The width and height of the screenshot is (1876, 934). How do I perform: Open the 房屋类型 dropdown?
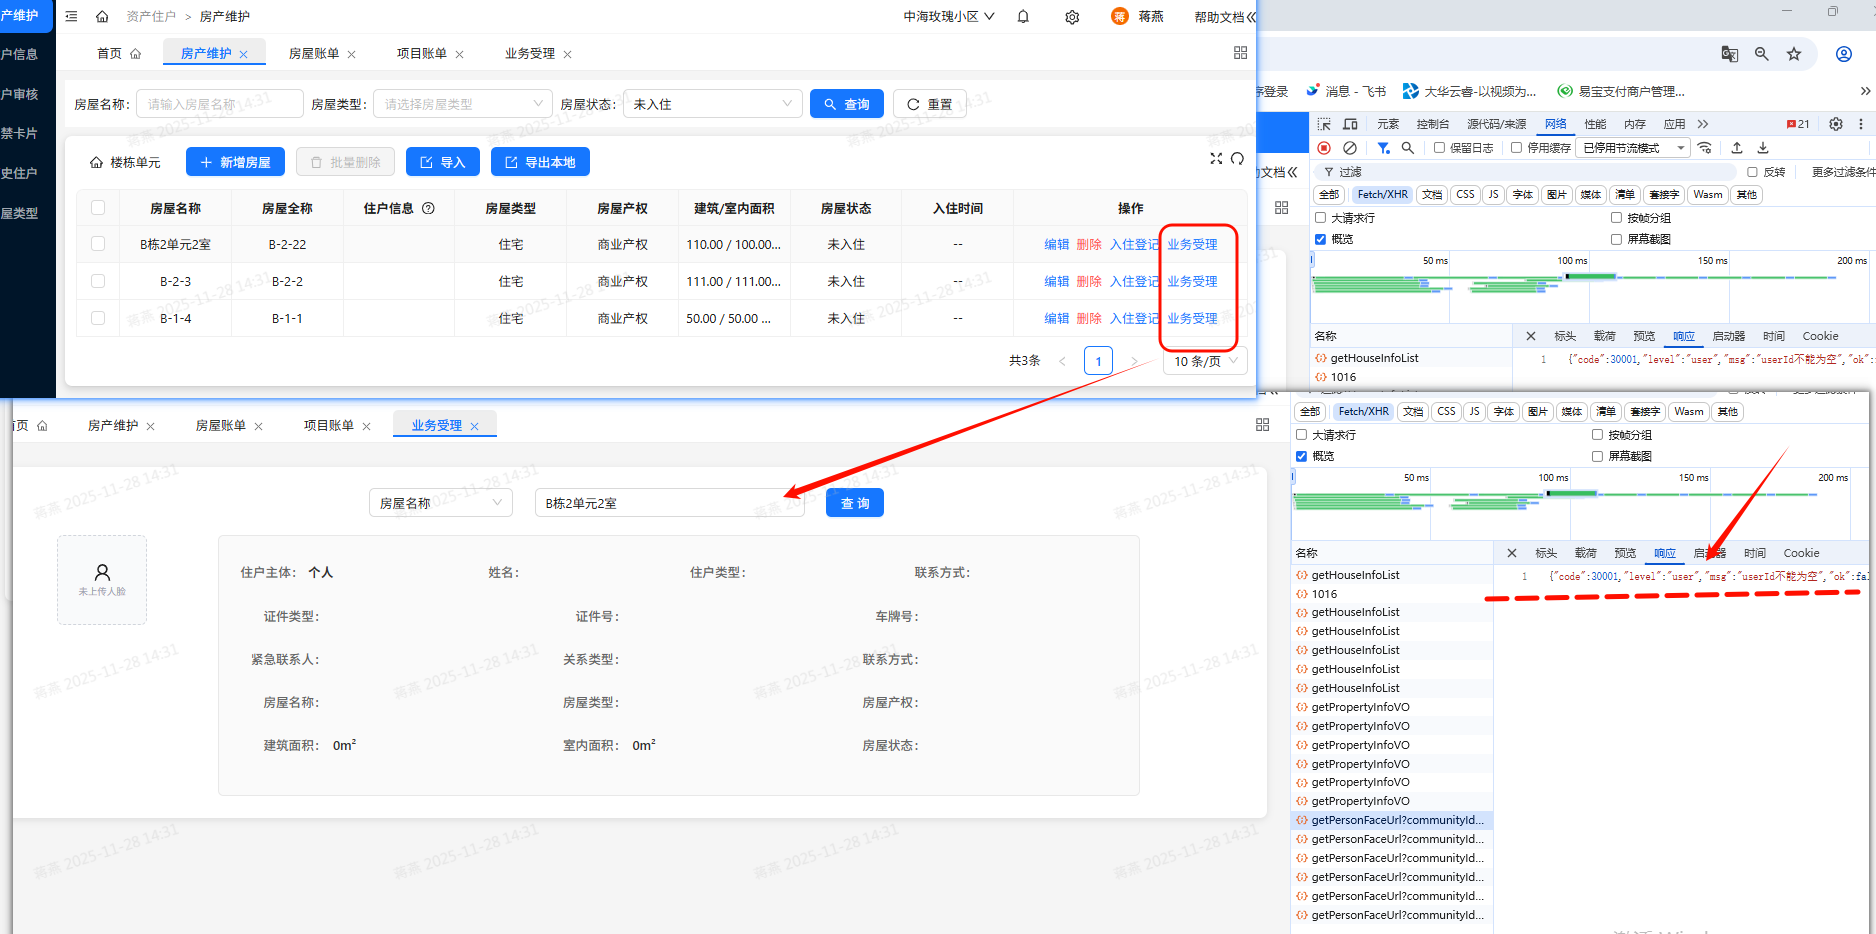(x=462, y=104)
